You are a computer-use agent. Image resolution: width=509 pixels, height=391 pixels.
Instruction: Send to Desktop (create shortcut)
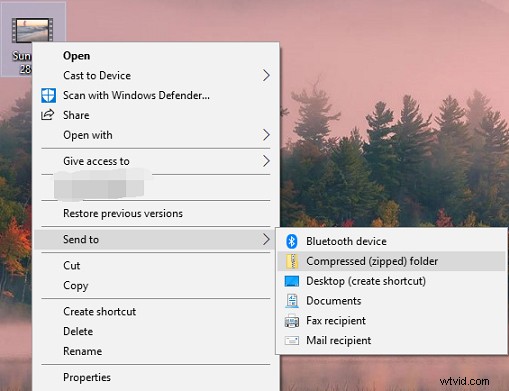(392, 281)
